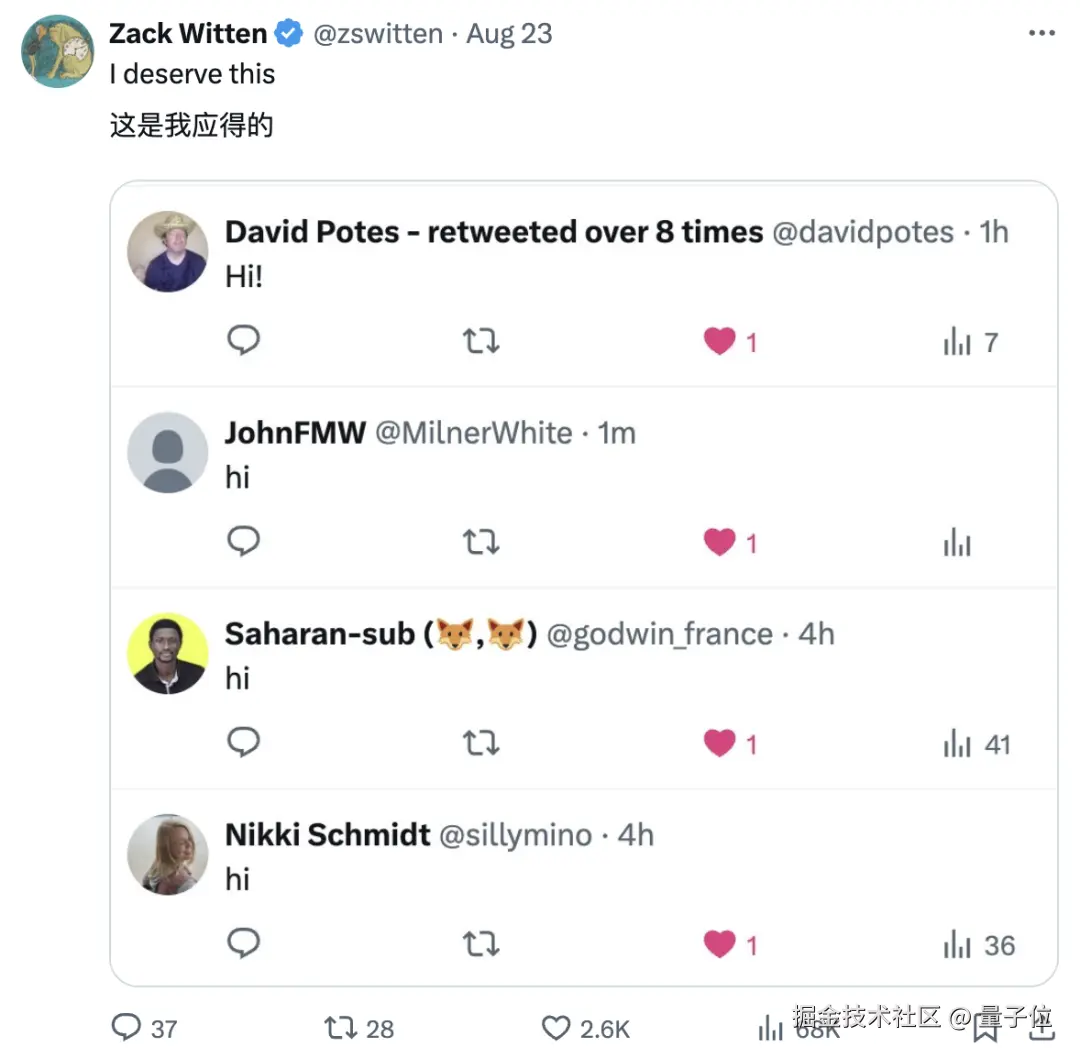Like the main tweet with 2.6K likes
Viewport: 1080px width, 1058px height.
tap(555, 1027)
